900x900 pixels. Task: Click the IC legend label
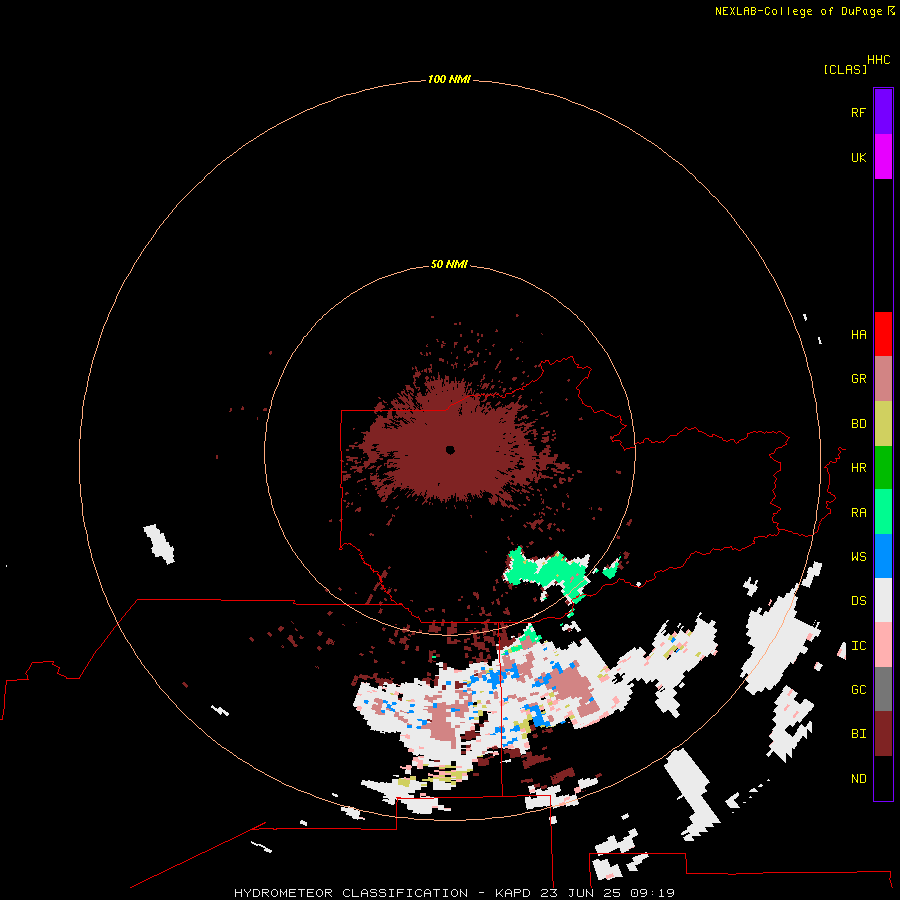858,646
